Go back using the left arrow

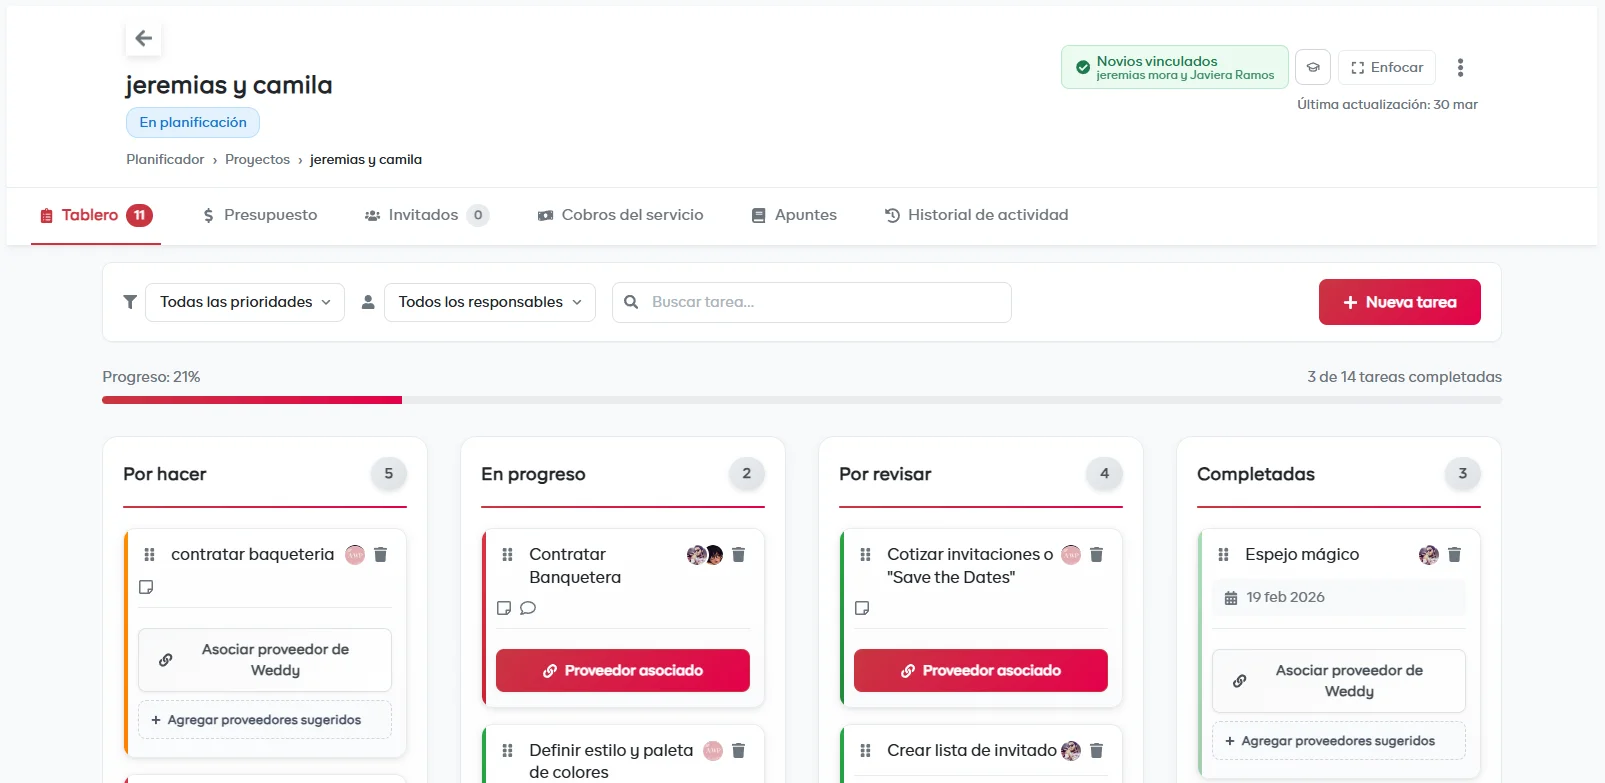(x=144, y=38)
